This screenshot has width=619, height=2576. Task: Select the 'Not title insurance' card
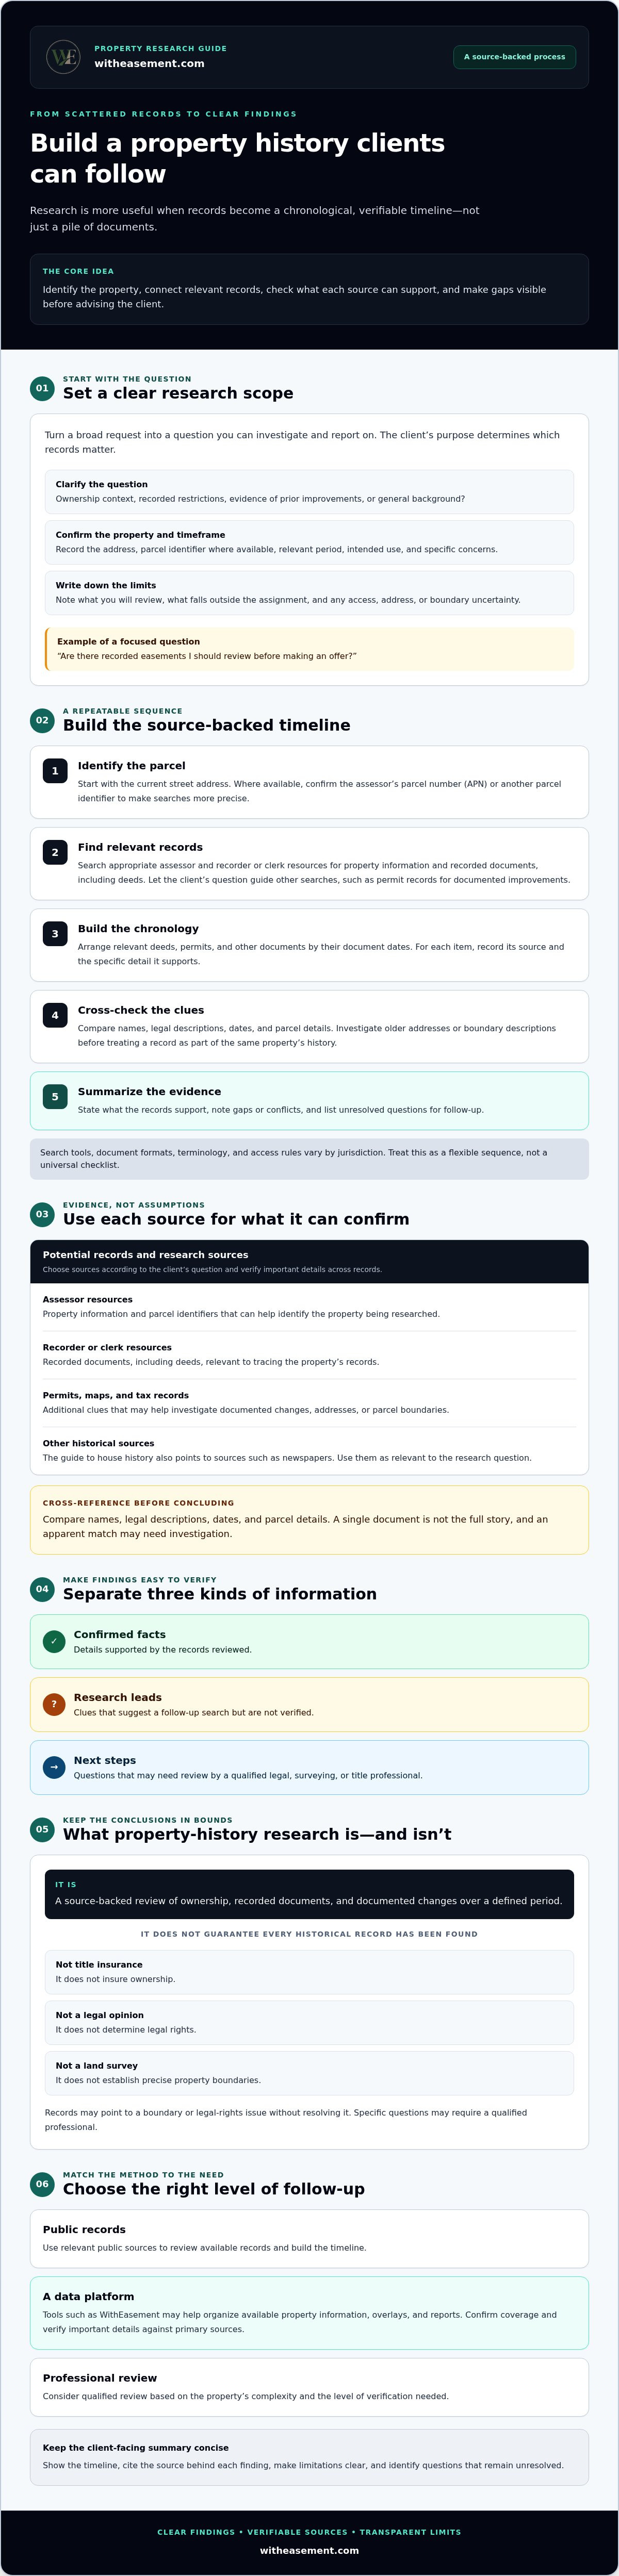(x=309, y=1972)
